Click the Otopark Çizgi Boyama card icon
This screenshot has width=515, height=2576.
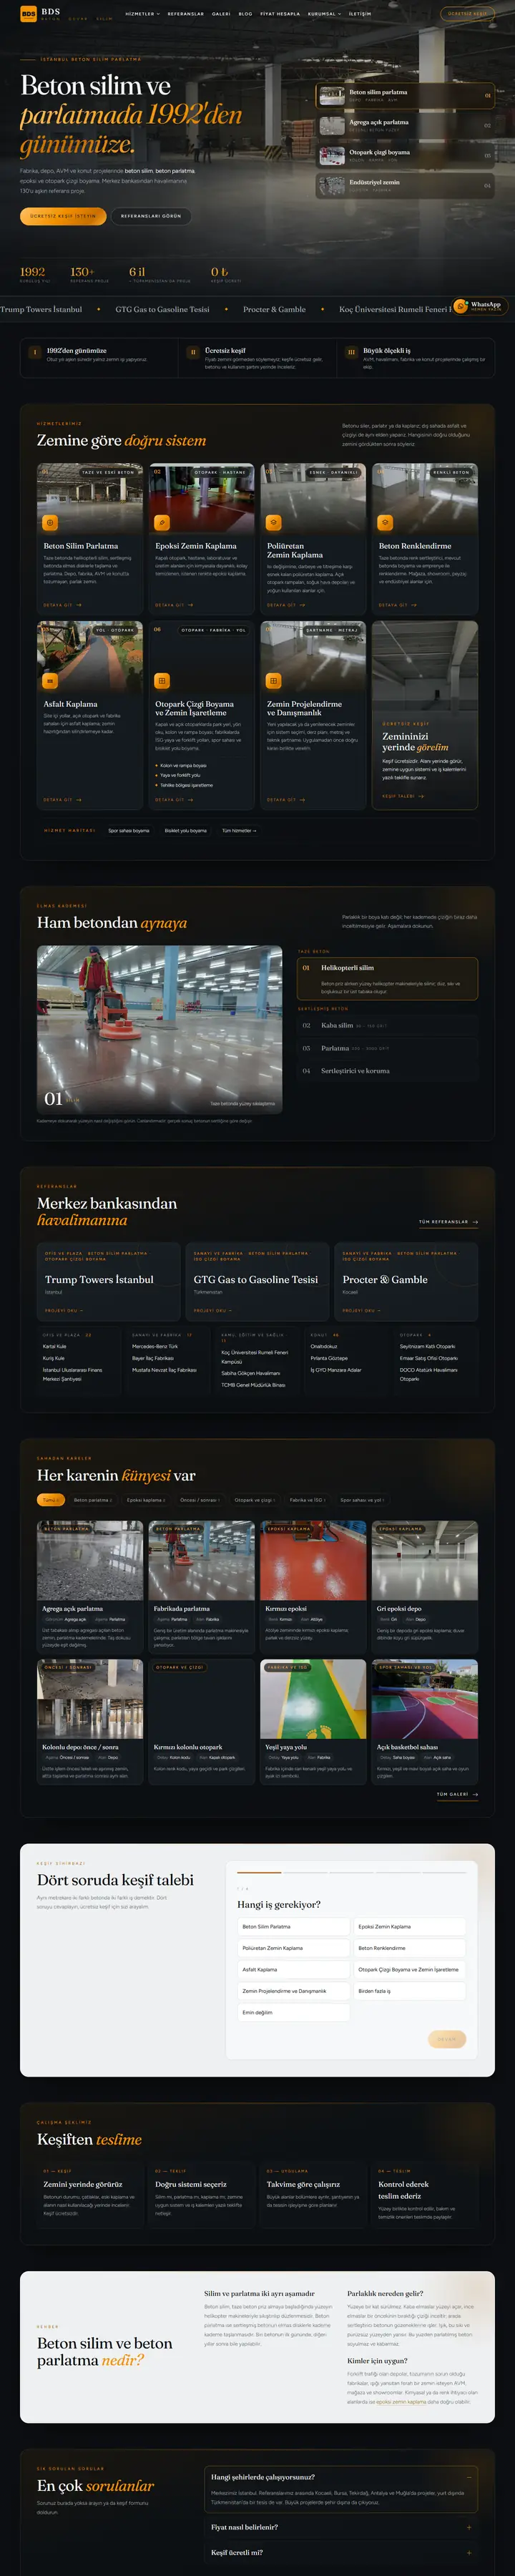[x=162, y=680]
